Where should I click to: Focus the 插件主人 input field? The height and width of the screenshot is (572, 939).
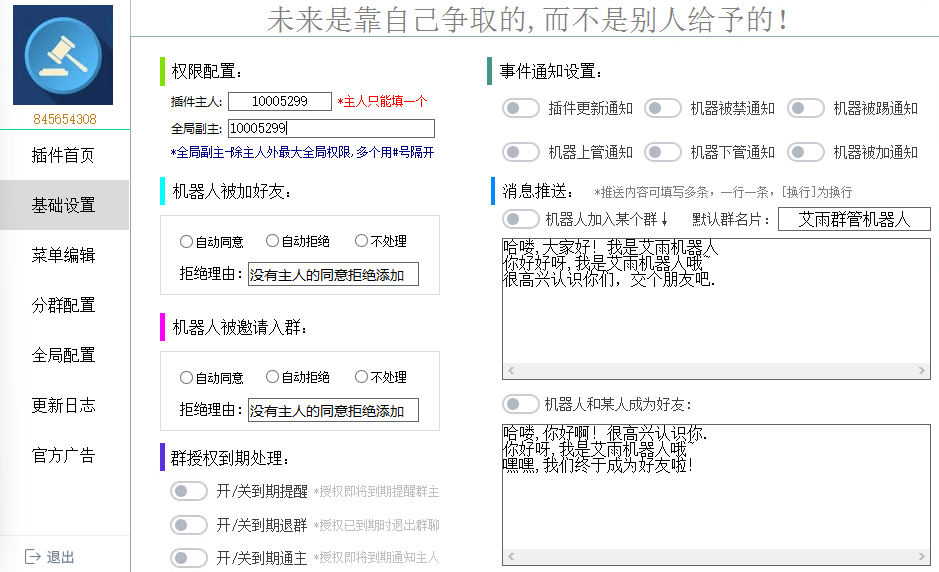pos(280,101)
